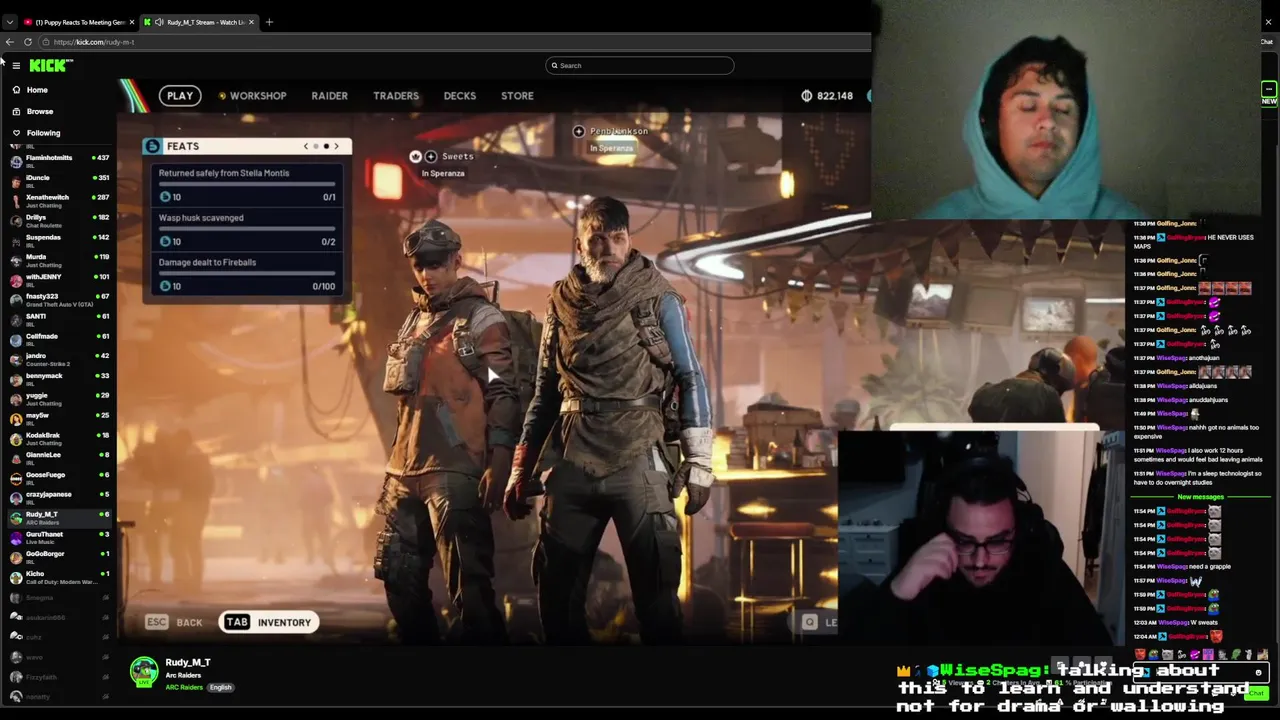
Task: Open the tab search dropdown arrow
Action: (x=9, y=22)
